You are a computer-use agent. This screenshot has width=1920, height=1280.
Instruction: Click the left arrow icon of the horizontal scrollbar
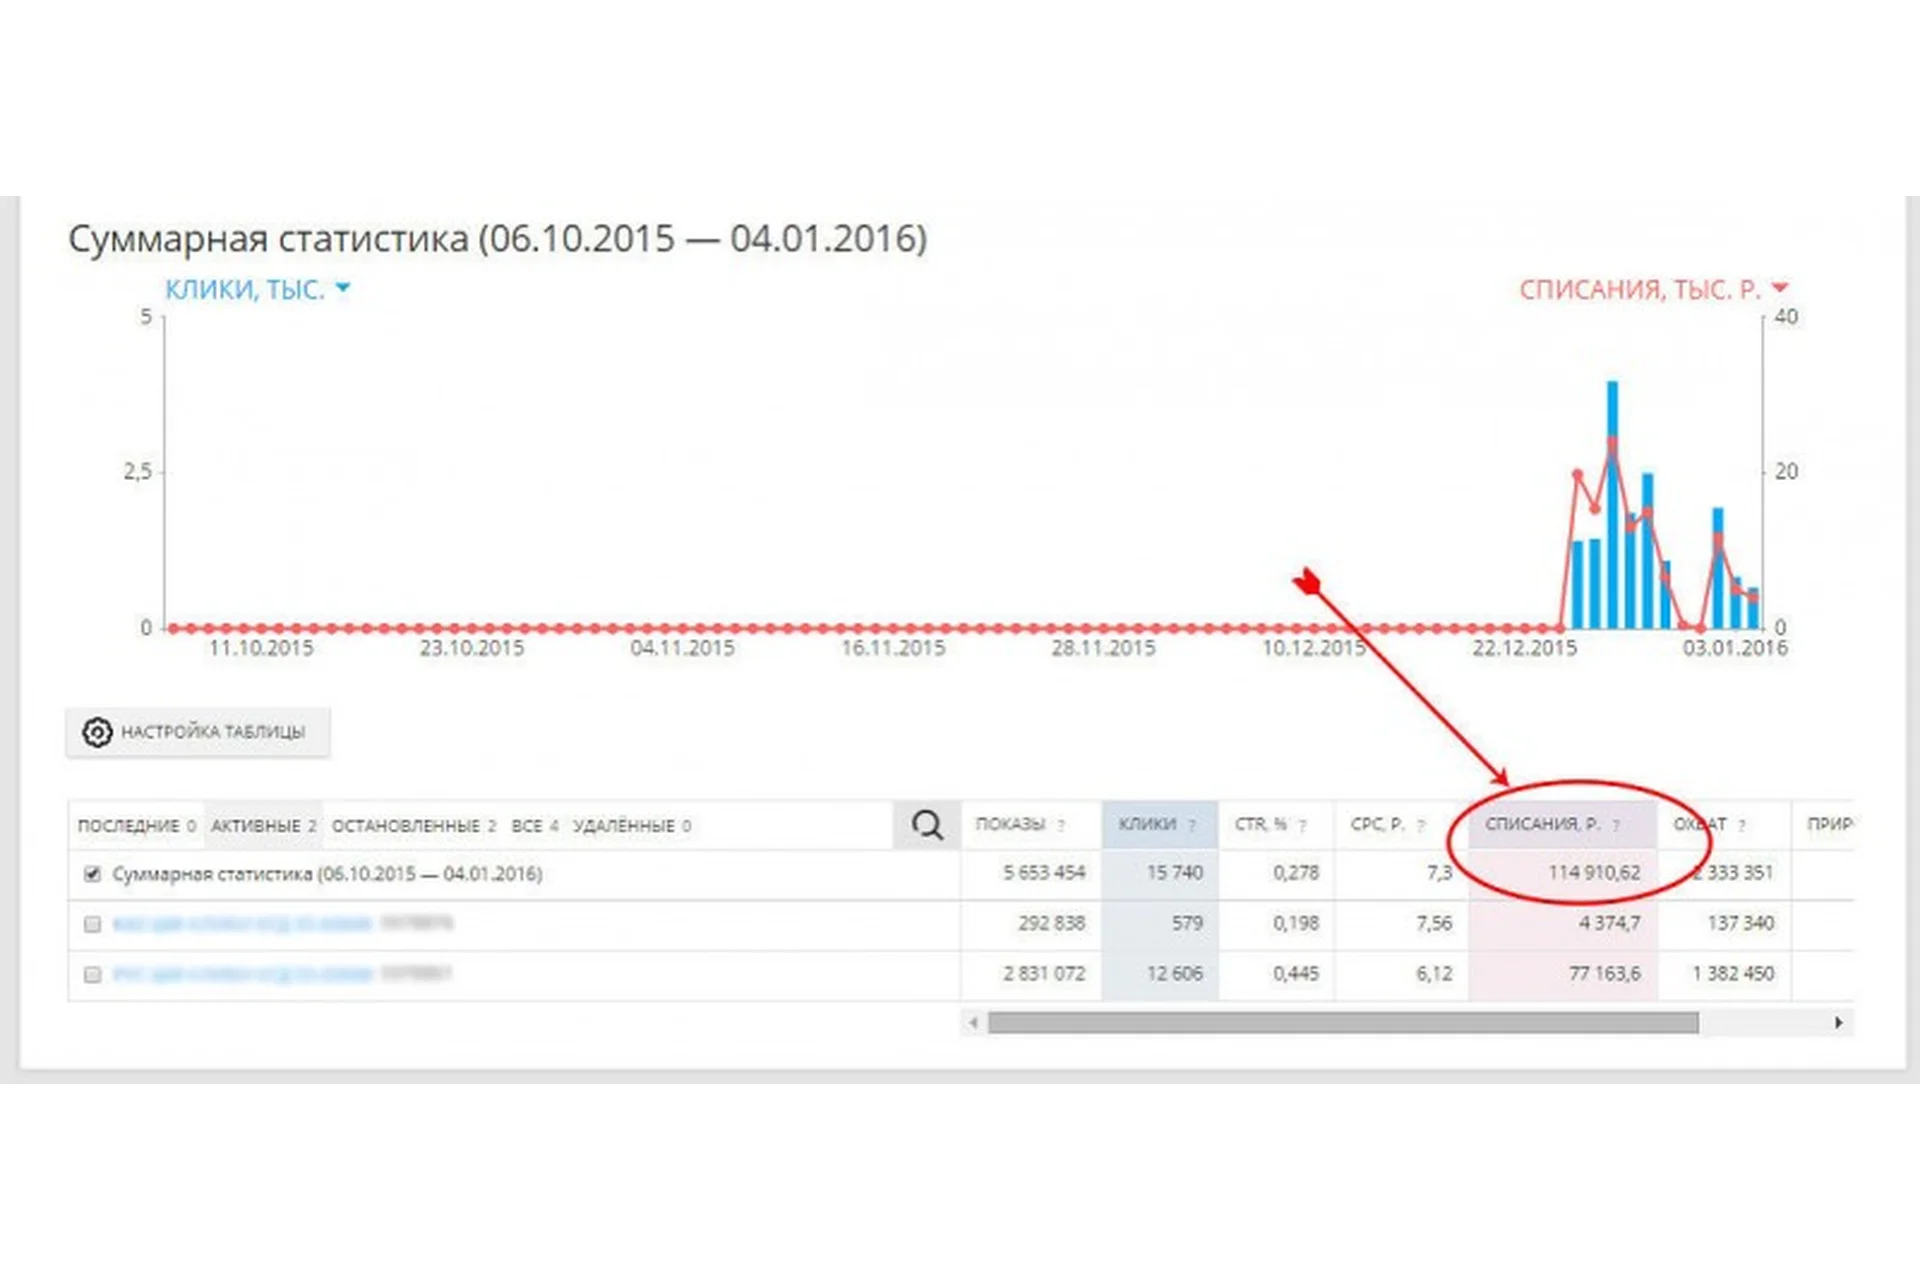[972, 1022]
